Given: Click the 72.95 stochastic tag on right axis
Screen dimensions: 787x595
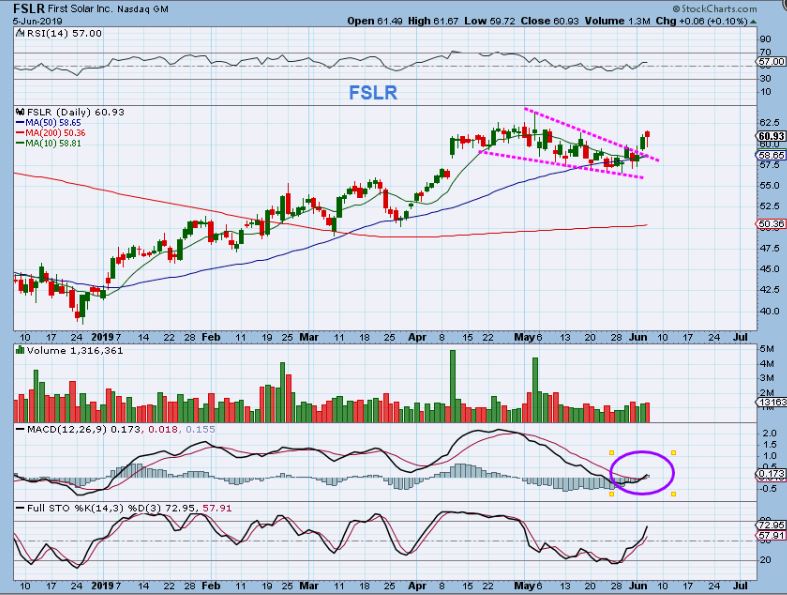Looking at the screenshot, I should click(771, 525).
